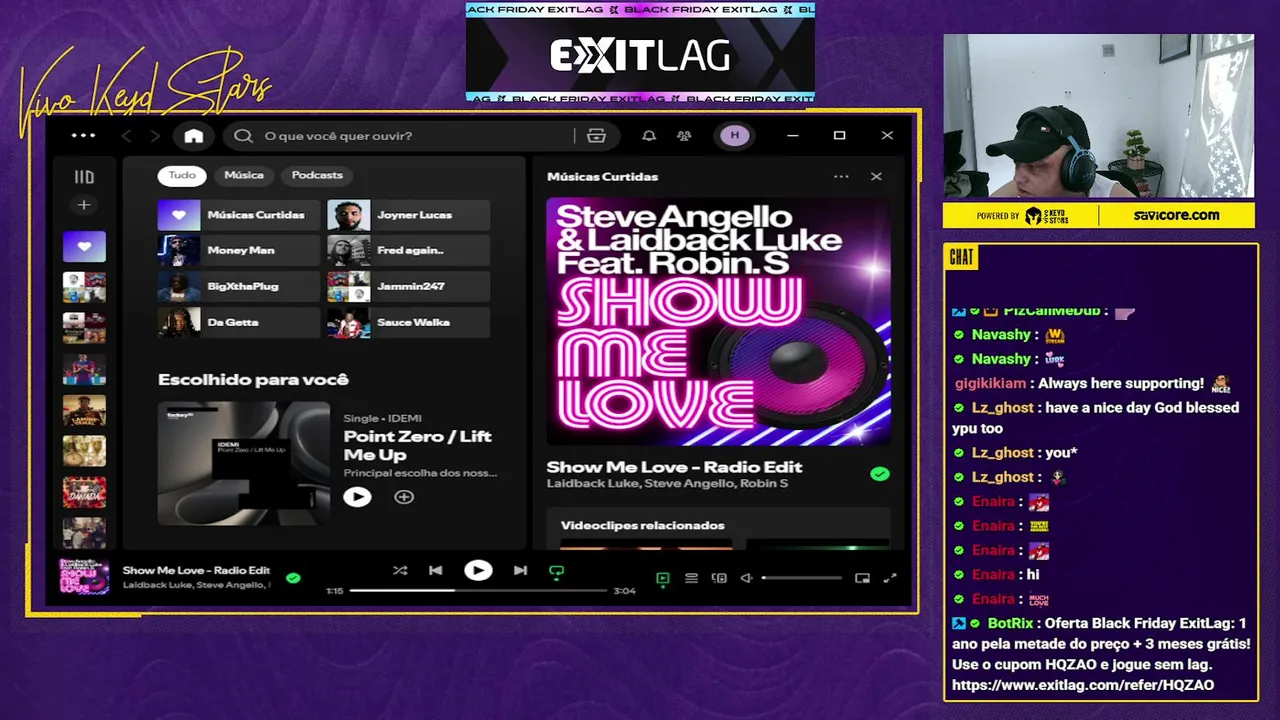Navigate back with the left arrow
The width and height of the screenshot is (1280, 720).
[x=126, y=136]
